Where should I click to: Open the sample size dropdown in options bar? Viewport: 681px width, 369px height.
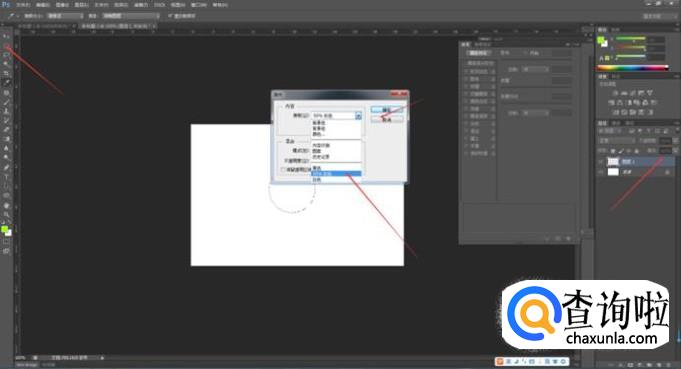point(65,16)
